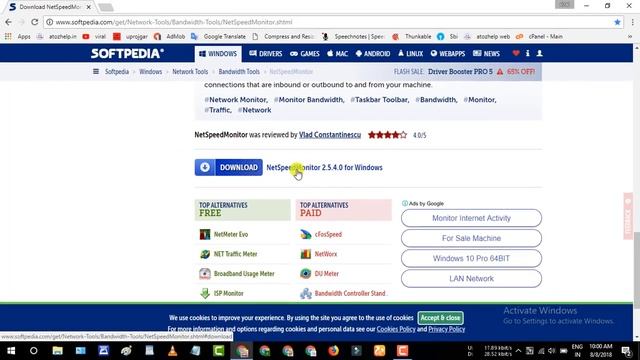Click the Network Monitor tag
Screen dimensions: 640x360
pyautogui.click(x=236, y=100)
